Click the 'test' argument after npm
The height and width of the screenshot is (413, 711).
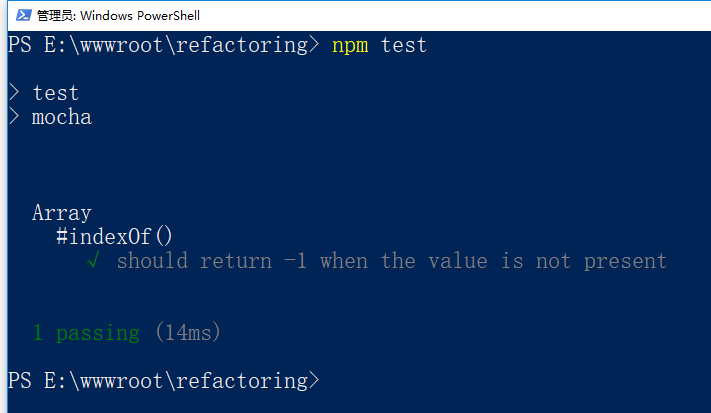[404, 45]
